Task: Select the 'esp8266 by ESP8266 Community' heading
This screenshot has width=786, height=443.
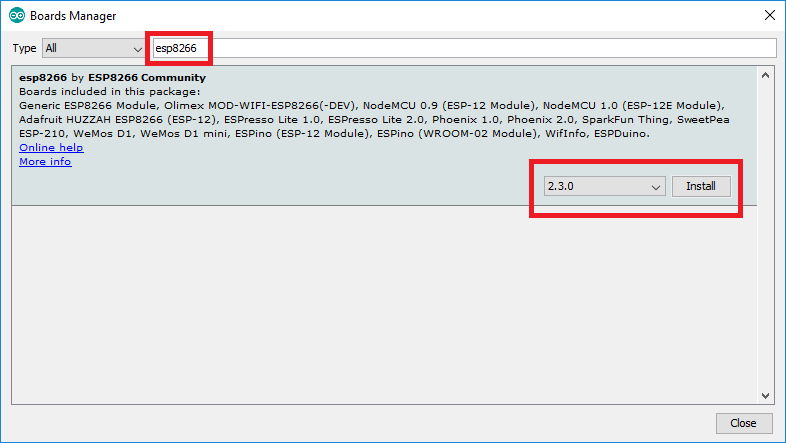Action: [112, 78]
